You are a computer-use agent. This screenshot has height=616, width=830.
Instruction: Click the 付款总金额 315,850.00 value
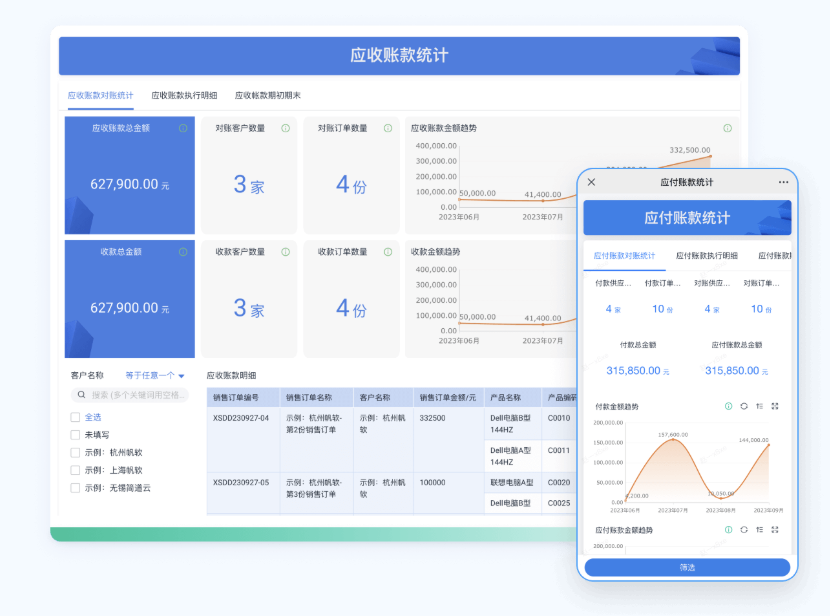[x=637, y=371]
